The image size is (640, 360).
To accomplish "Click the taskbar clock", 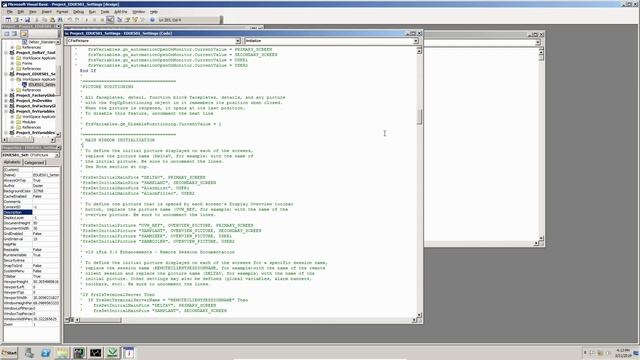I will tap(622, 353).
